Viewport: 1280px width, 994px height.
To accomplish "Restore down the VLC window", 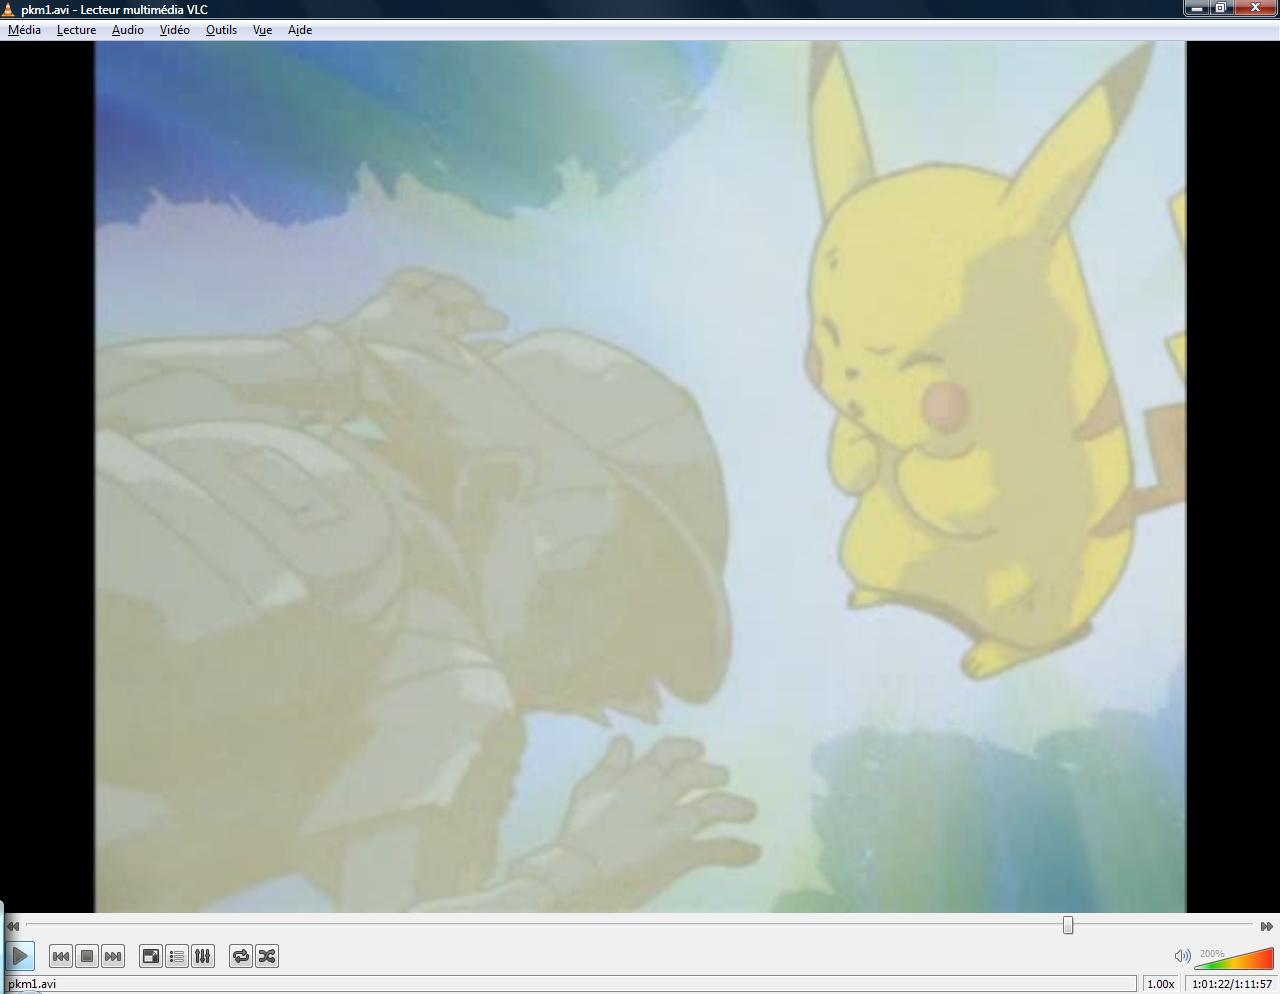I will [1222, 8].
